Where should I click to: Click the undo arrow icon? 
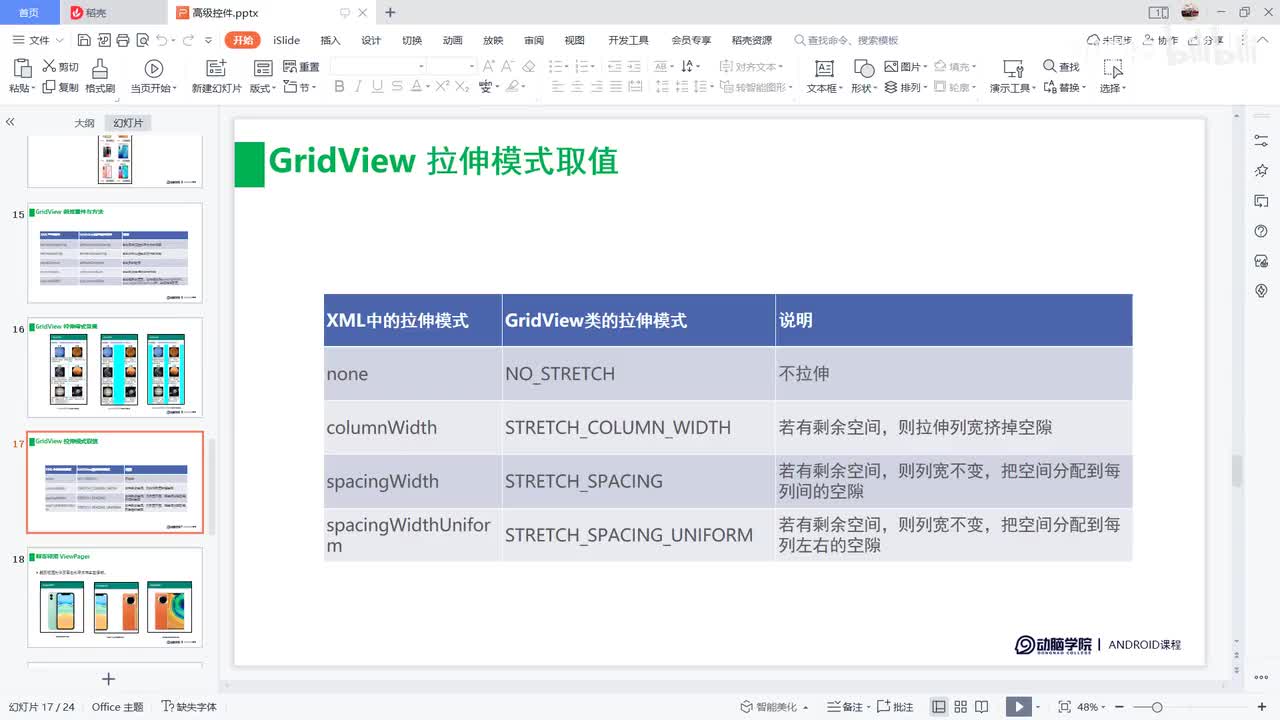[161, 40]
